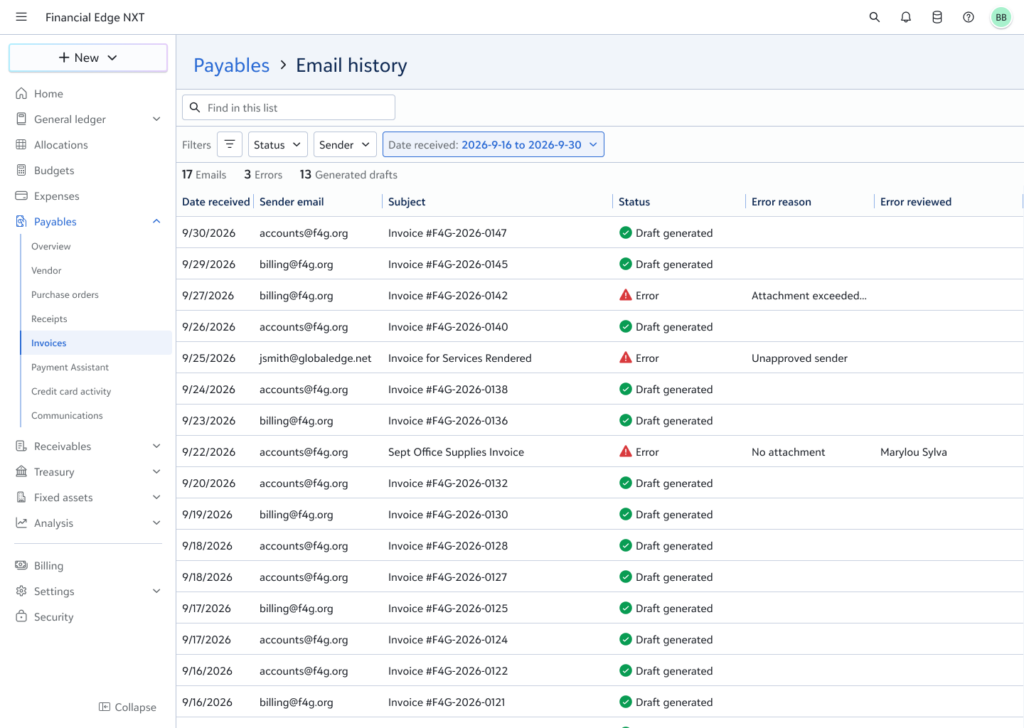This screenshot has width=1024, height=728.
Task: Click the green check for Invoice #F4G-2026-0147
Action: 626,232
